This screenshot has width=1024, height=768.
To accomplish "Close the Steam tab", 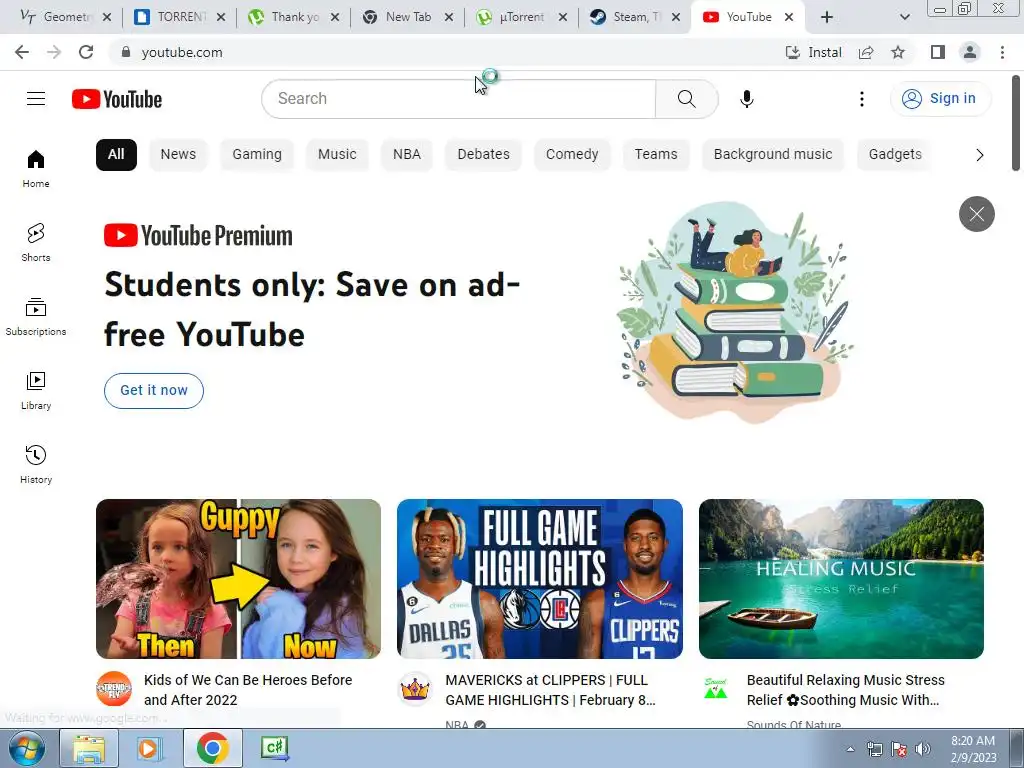I will (x=677, y=17).
